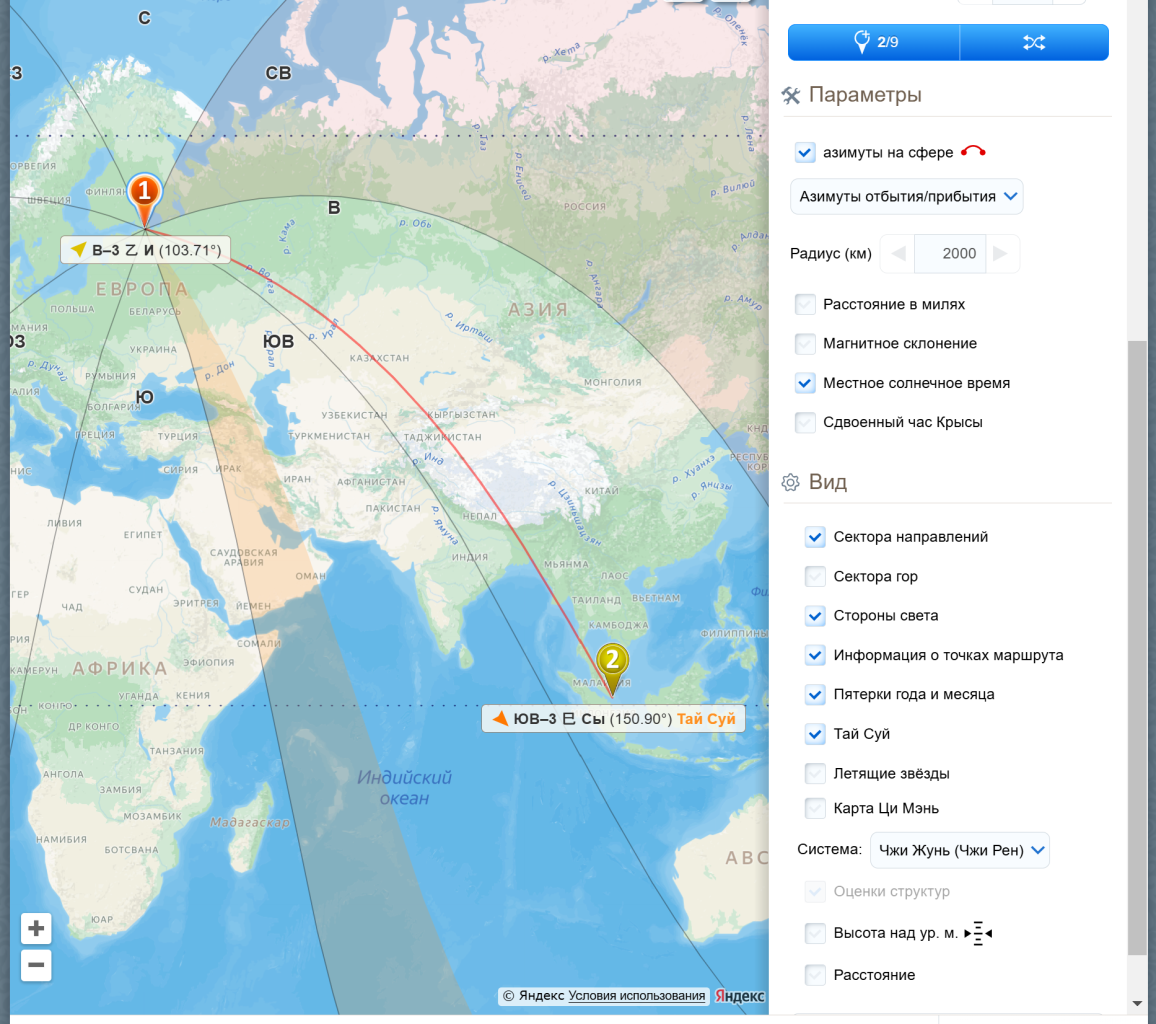
Task: Click the lightbulb 2/9 hint button
Action: pyautogui.click(x=873, y=42)
